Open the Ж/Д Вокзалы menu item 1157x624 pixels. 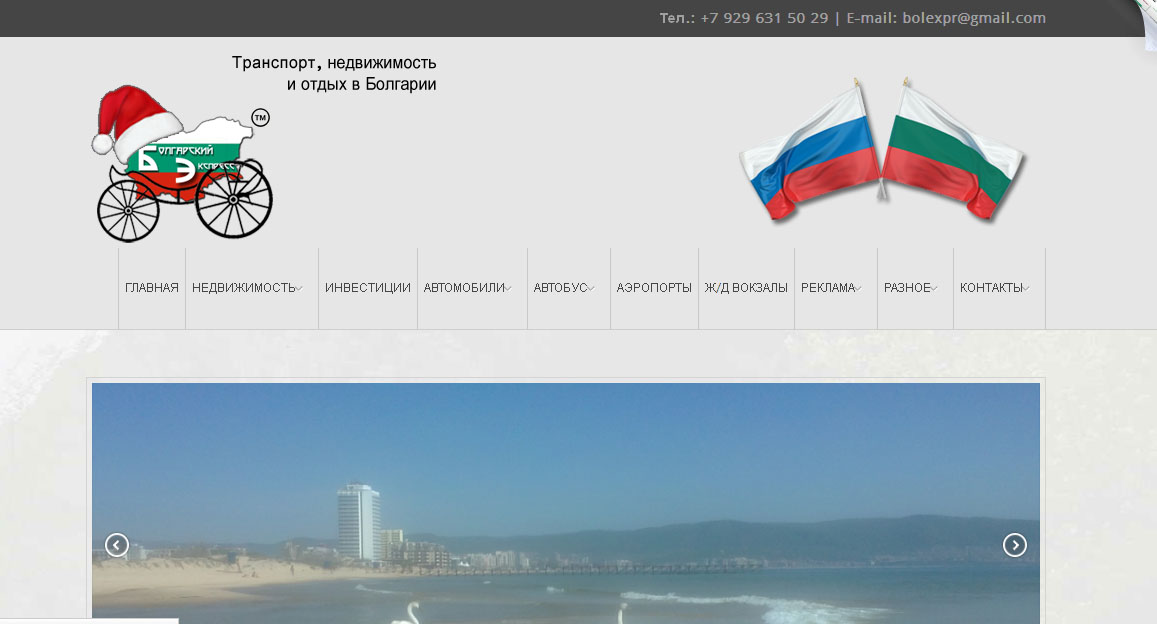click(746, 288)
